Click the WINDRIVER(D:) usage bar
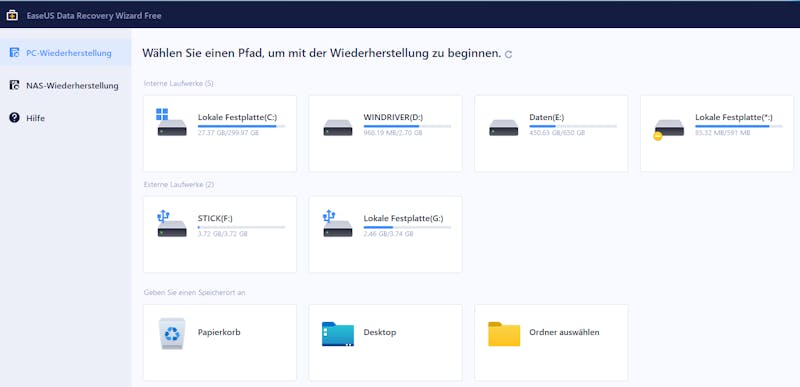The image size is (800, 387). tap(407, 126)
